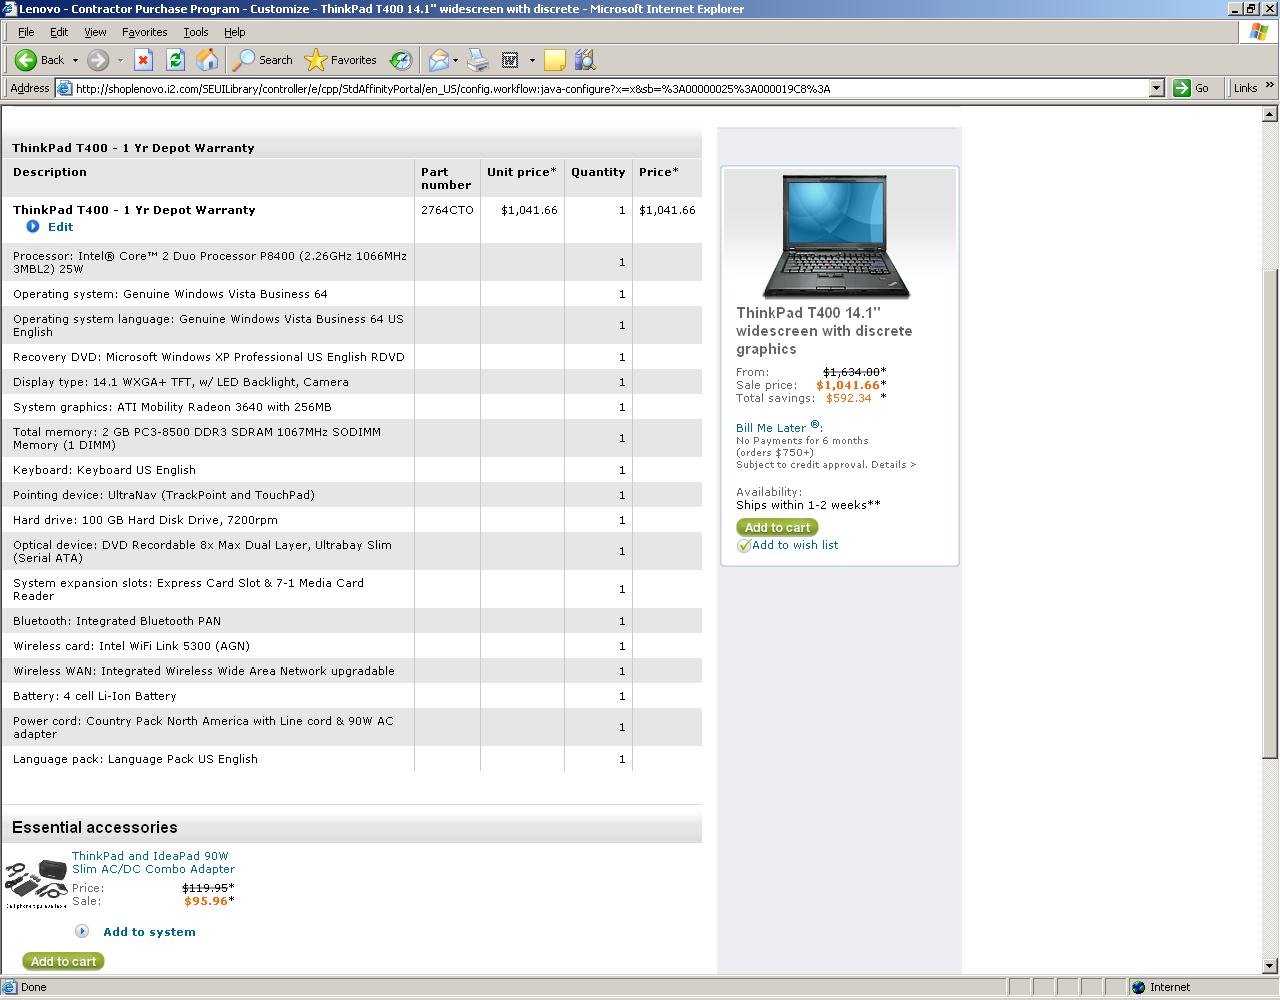Stop loading the page

[143, 60]
